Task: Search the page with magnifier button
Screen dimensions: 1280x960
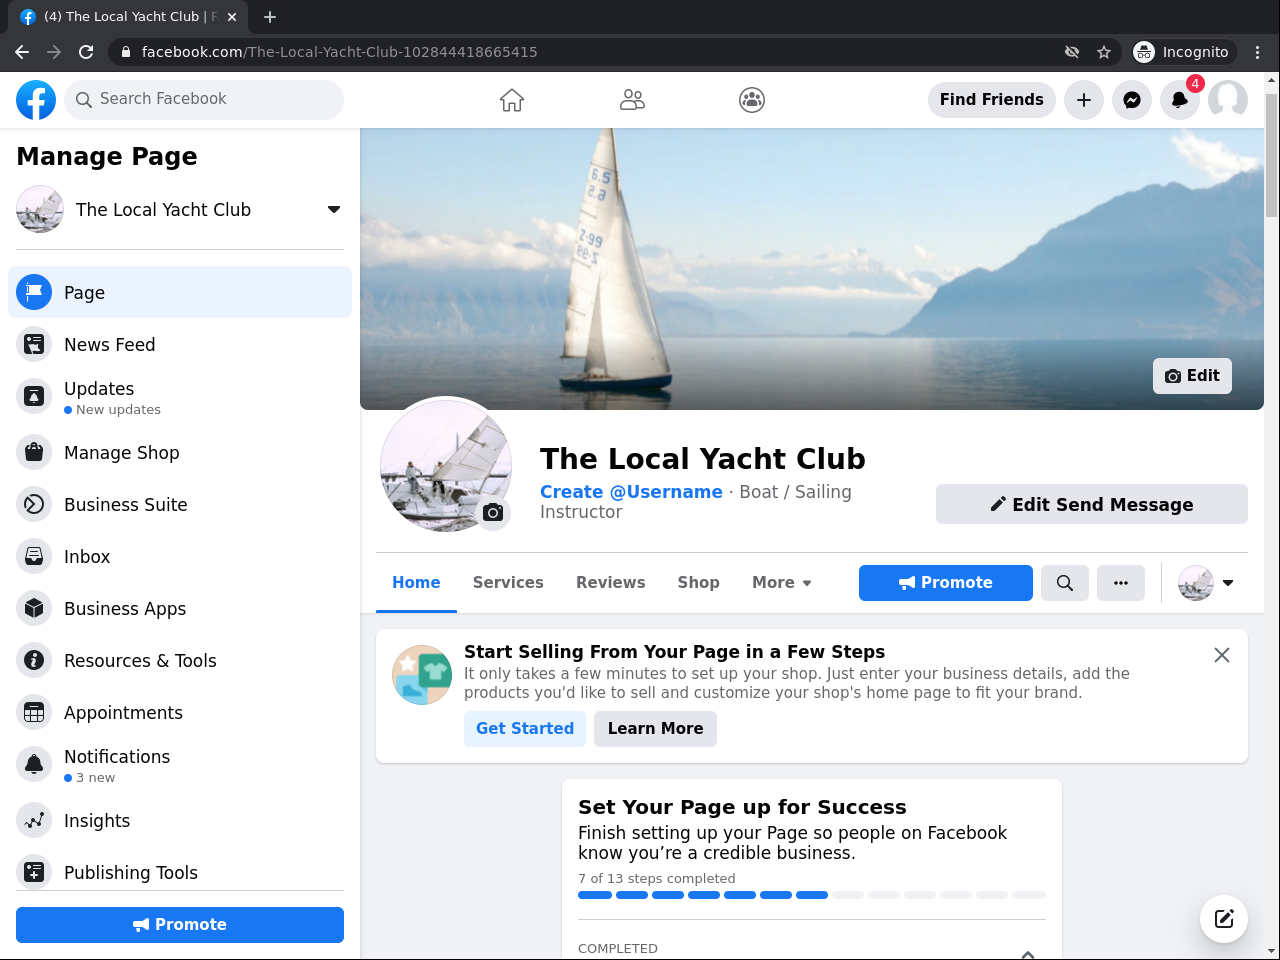Action: (1065, 583)
